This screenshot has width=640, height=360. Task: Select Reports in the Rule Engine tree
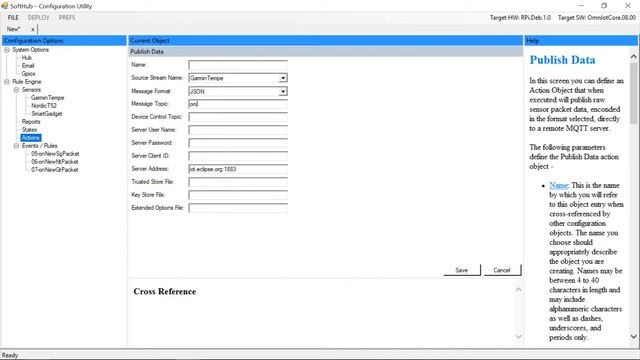tap(31, 122)
